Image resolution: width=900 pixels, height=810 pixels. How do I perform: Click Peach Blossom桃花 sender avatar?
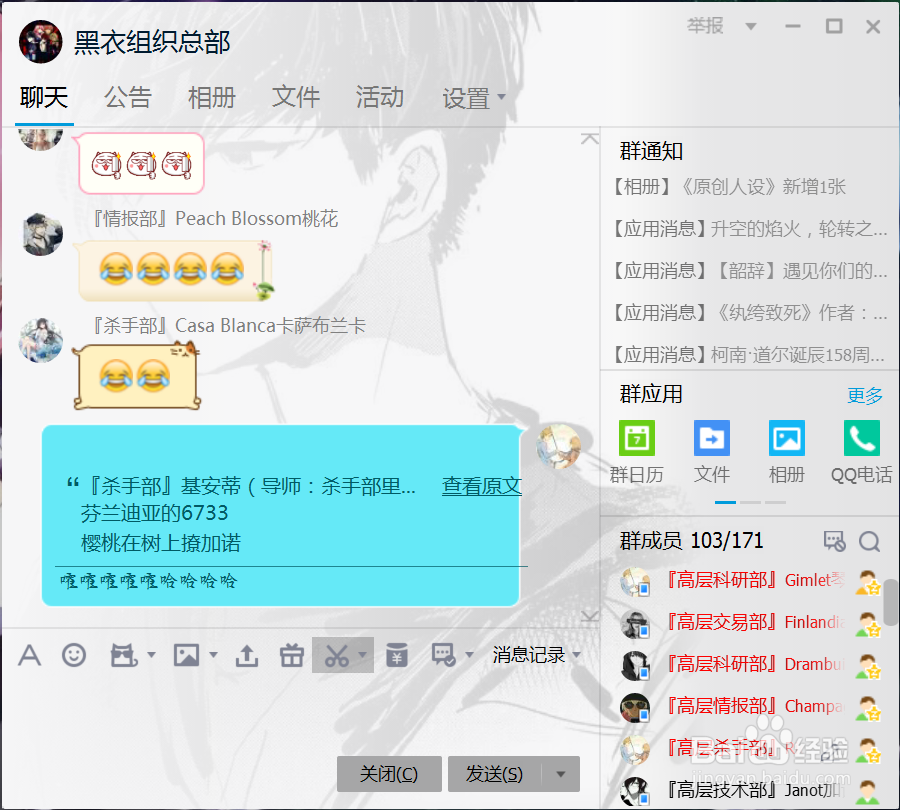[42, 234]
